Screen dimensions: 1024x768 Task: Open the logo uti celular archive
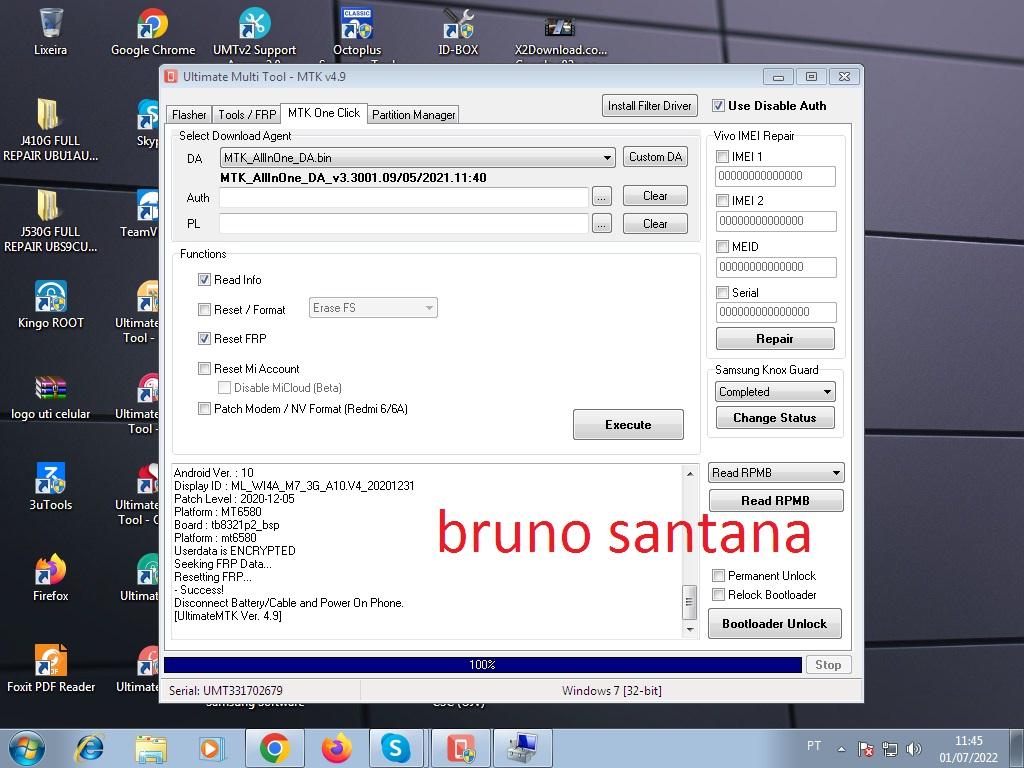pos(50,396)
